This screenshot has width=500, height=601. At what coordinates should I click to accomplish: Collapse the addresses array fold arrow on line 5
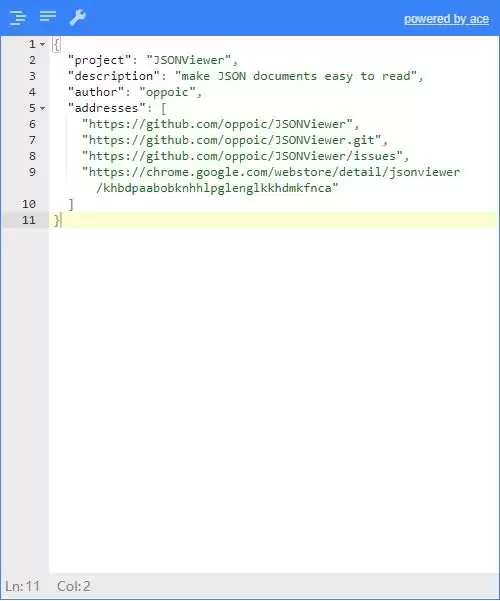tap(43, 108)
